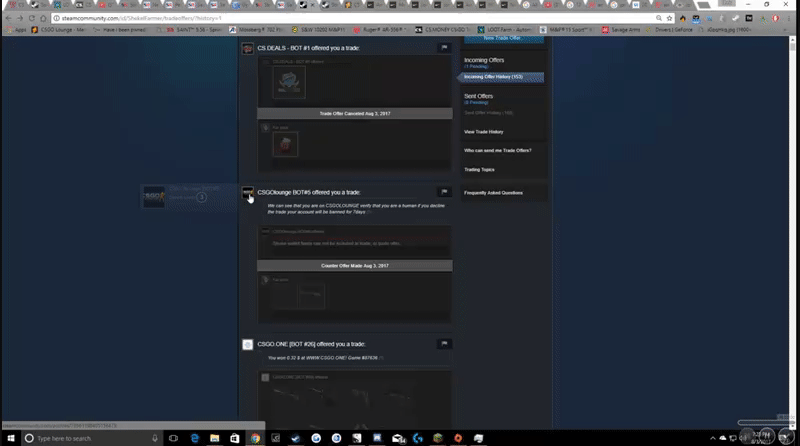The image size is (800, 446).
Task: Click the browser back arrow
Action: click(9, 18)
